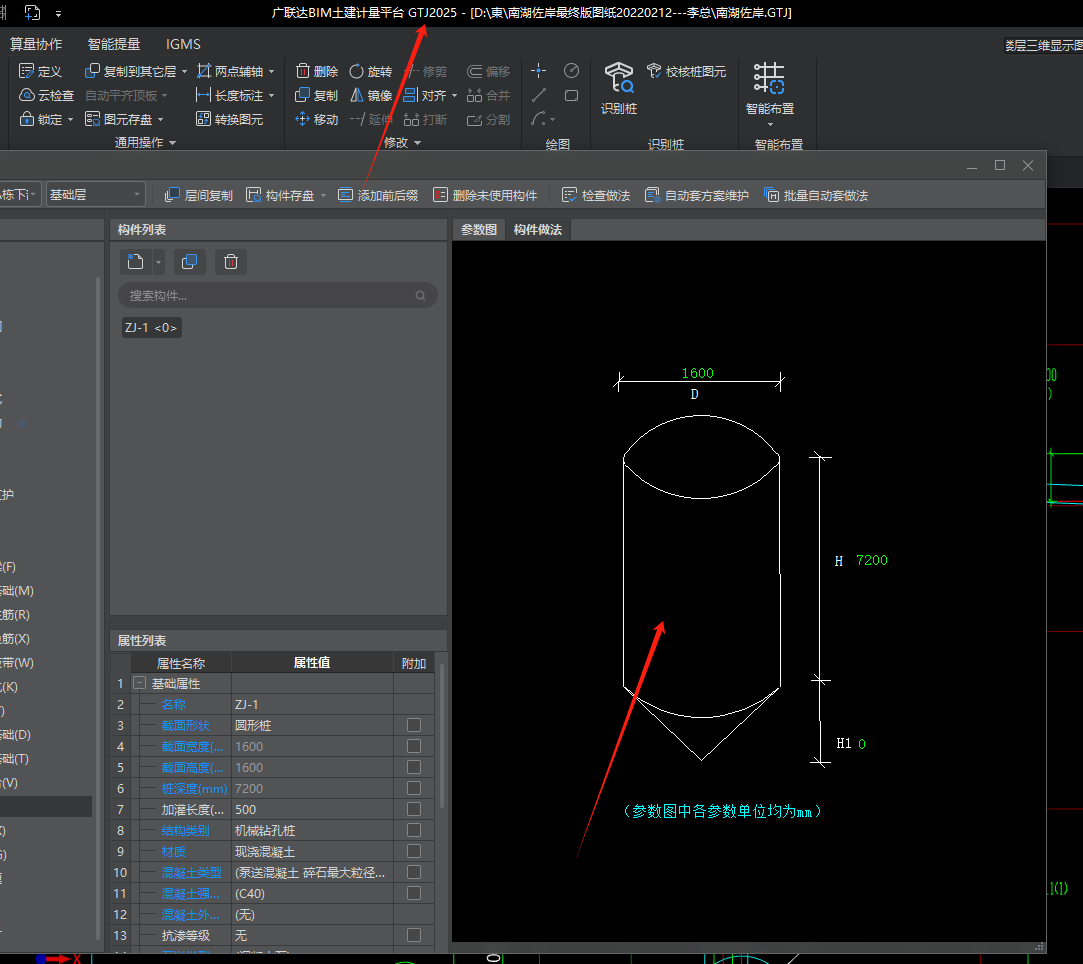
Task: Toggle 附加 checkbox for 材质 row
Action: pos(414,851)
